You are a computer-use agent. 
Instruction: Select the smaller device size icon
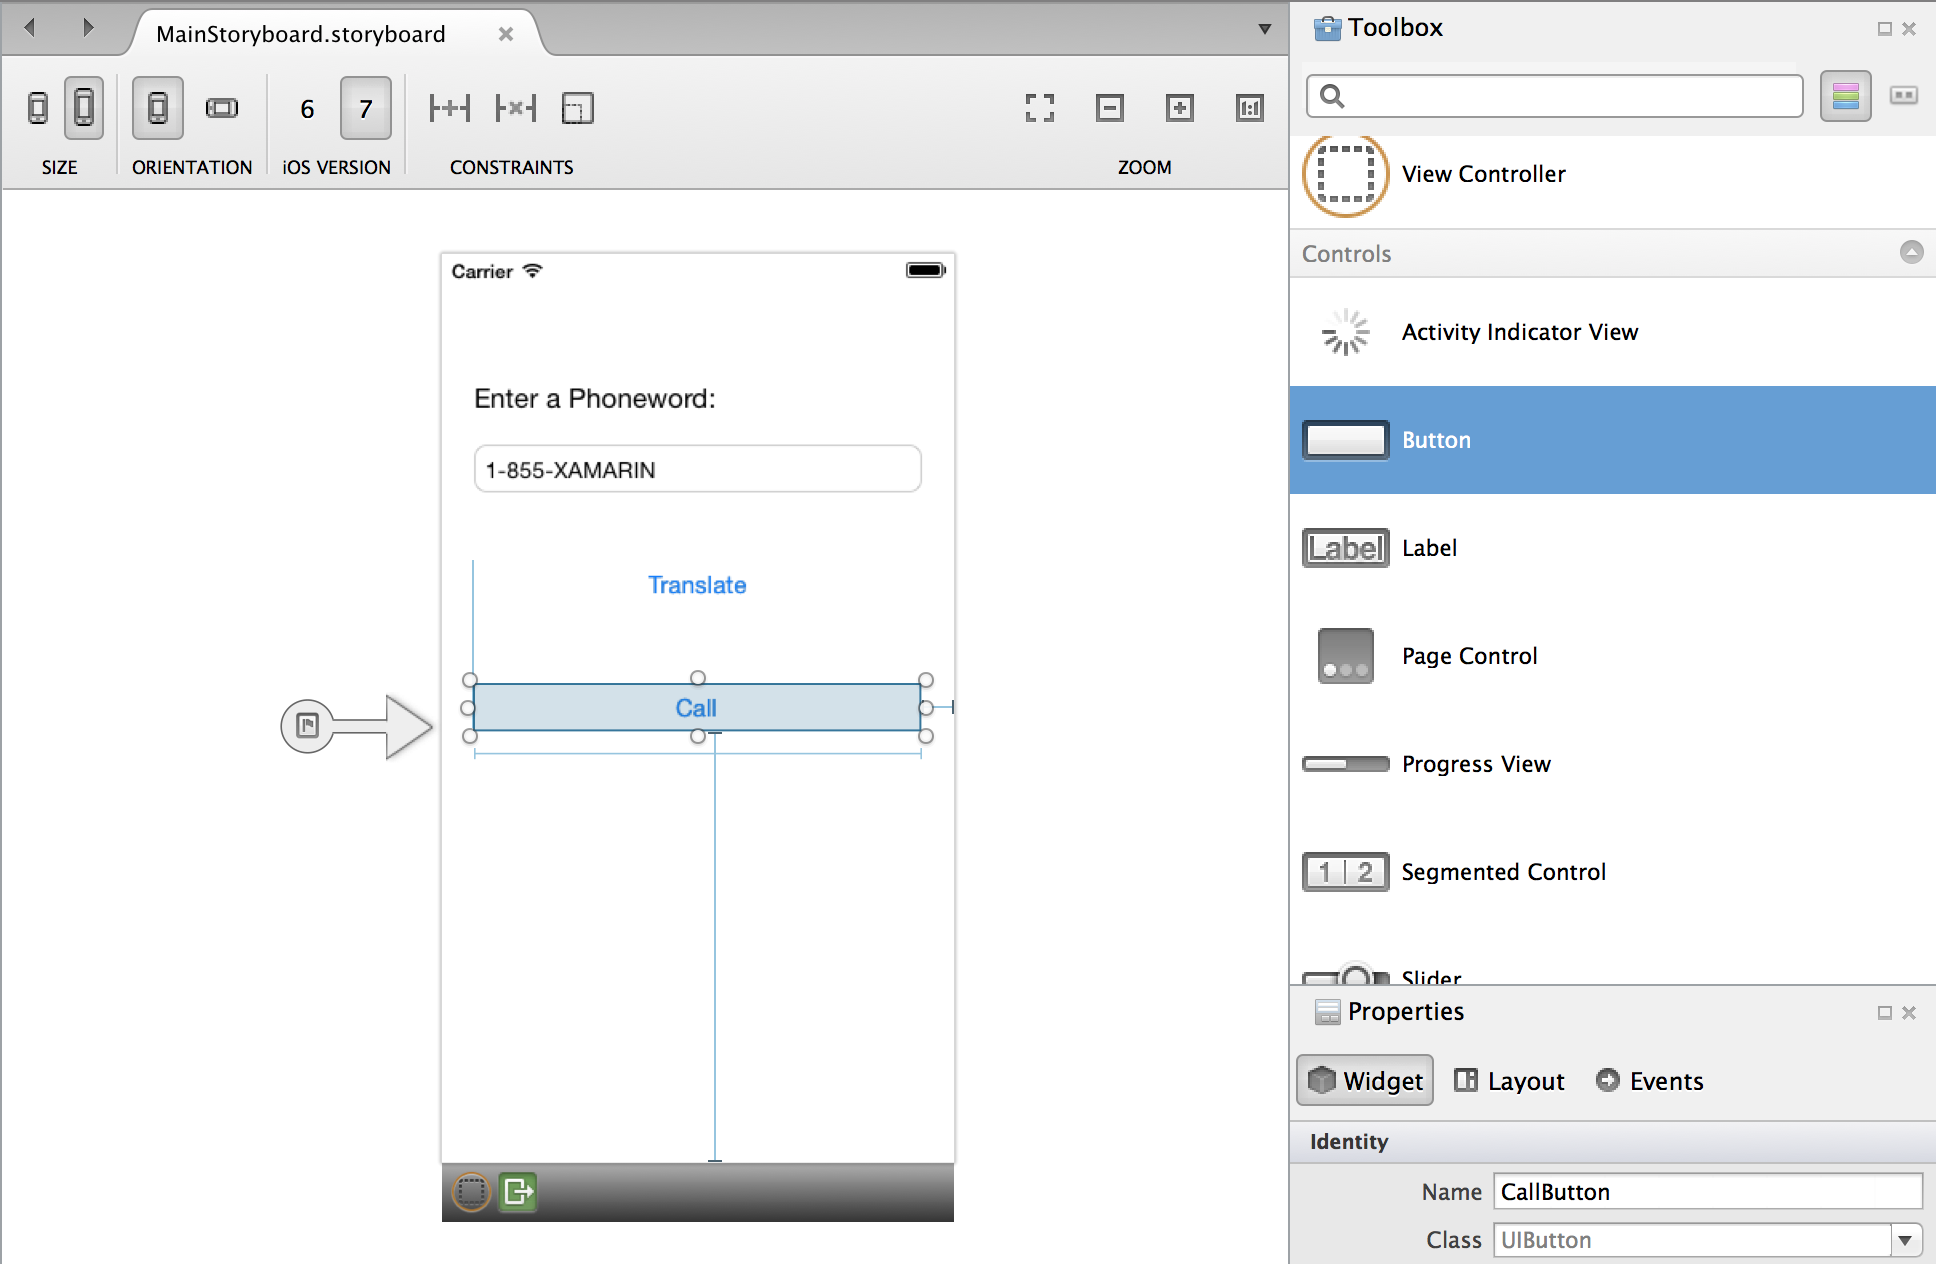[38, 108]
